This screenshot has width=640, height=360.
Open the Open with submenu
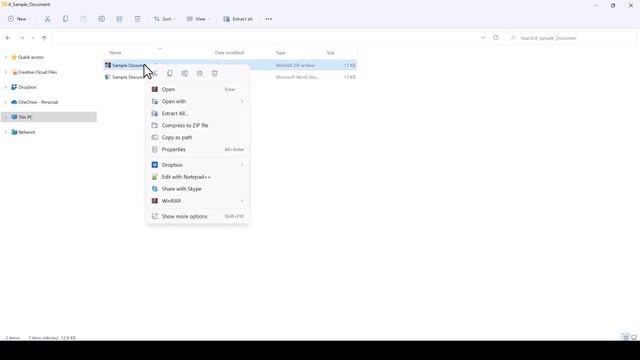click(198, 101)
